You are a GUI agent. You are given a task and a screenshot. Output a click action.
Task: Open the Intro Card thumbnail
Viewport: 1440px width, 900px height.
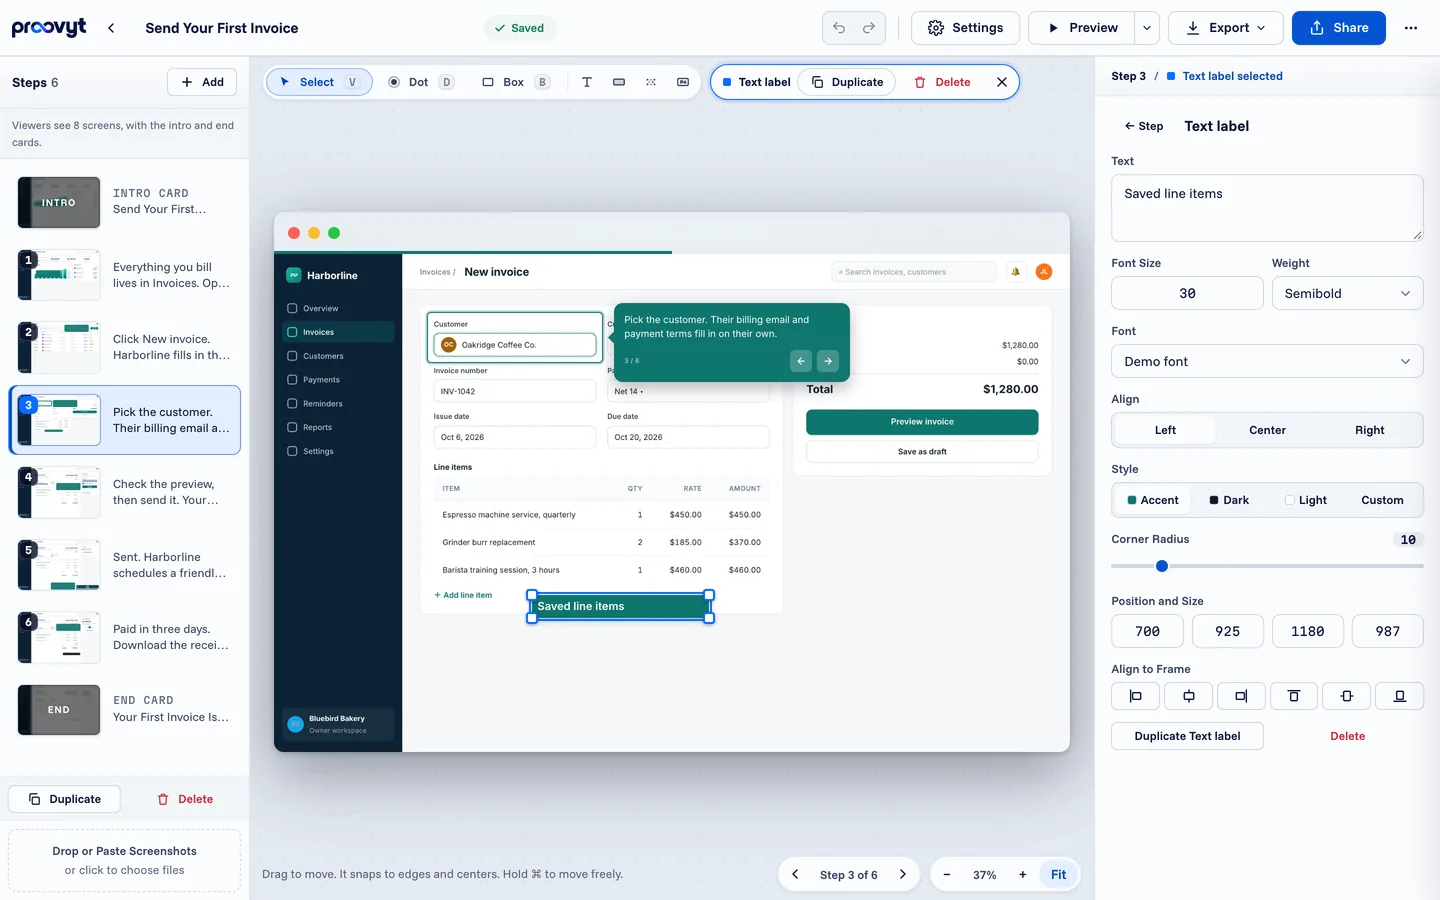[x=59, y=202]
